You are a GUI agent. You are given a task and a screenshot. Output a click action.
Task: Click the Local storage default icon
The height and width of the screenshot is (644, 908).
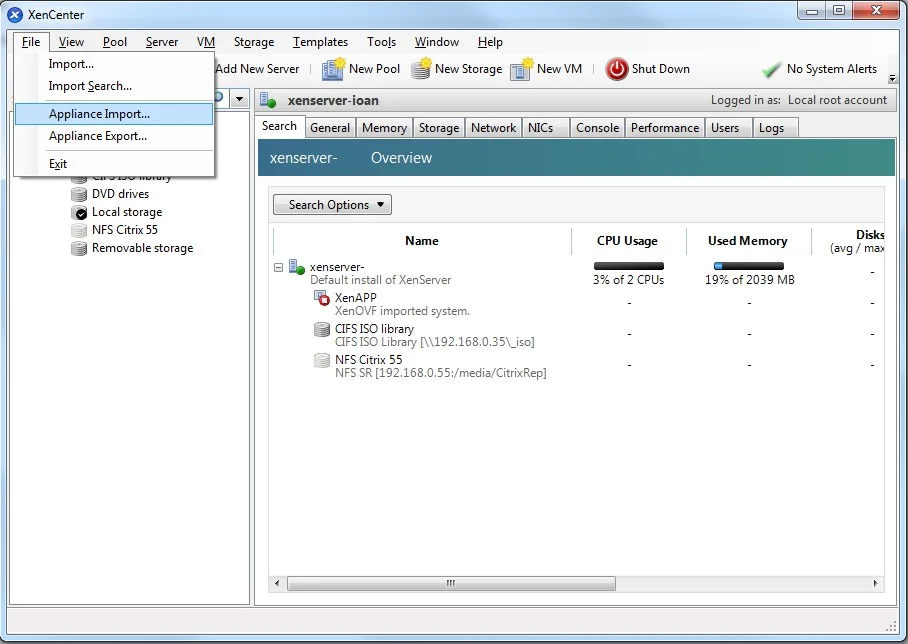(79, 212)
